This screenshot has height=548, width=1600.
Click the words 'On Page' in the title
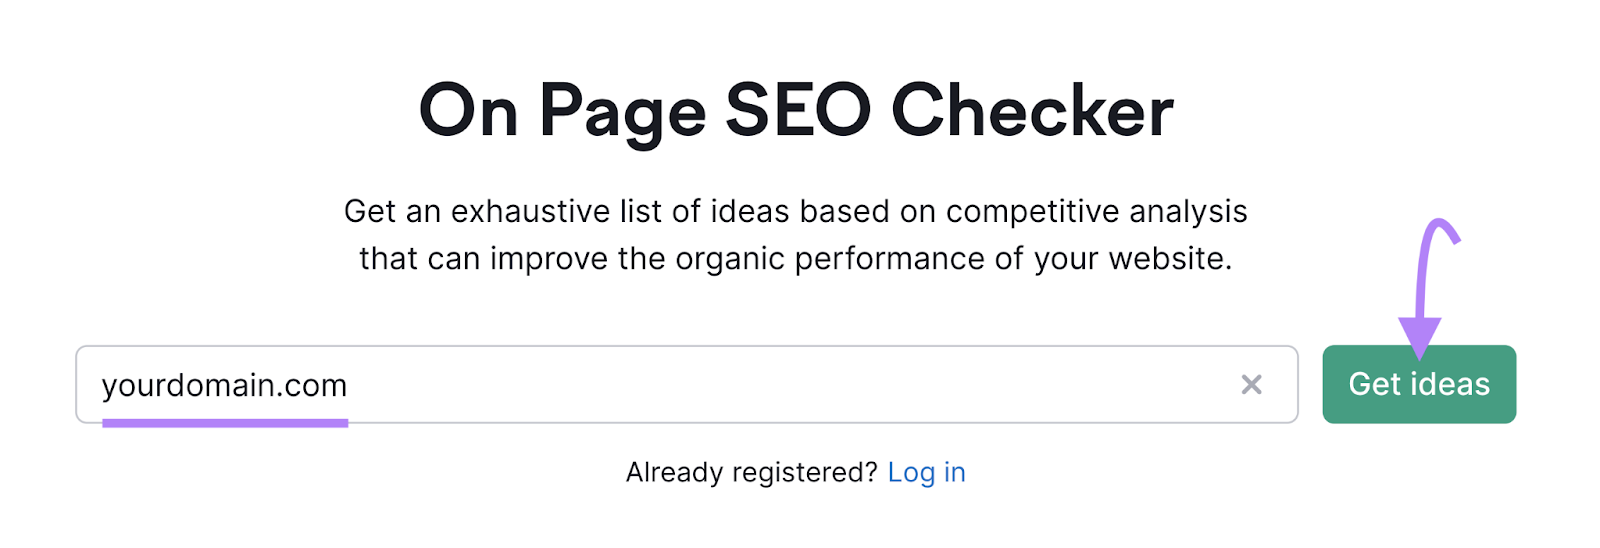click(x=562, y=110)
